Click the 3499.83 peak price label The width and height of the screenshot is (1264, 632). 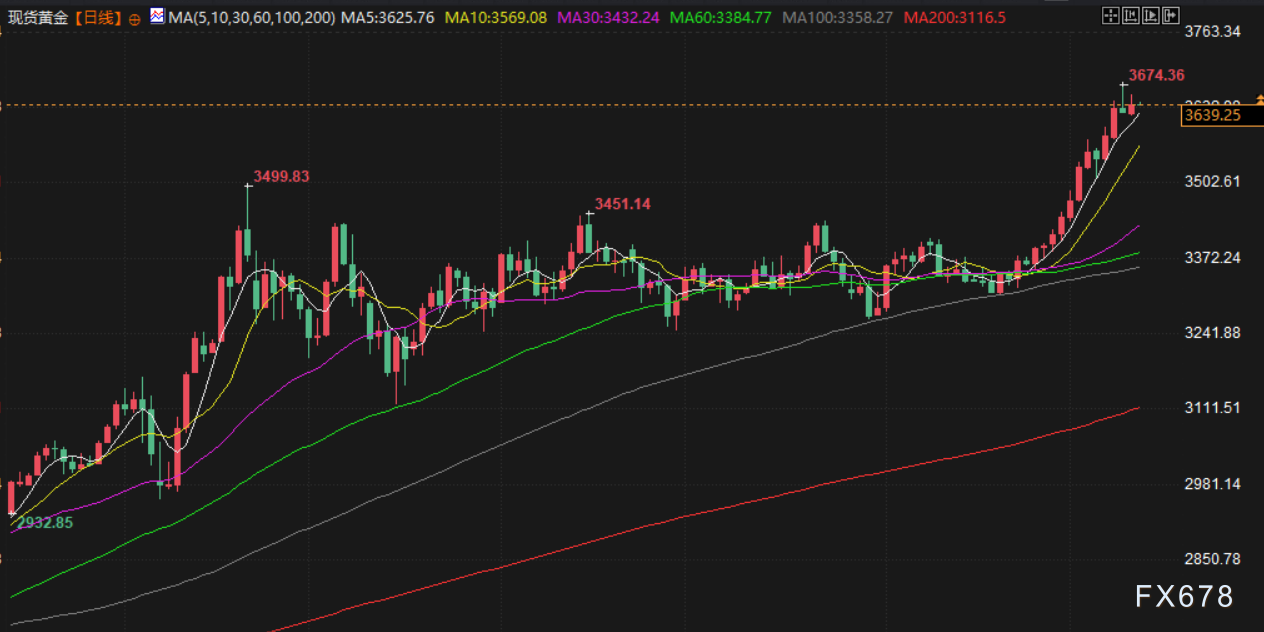tap(281, 176)
